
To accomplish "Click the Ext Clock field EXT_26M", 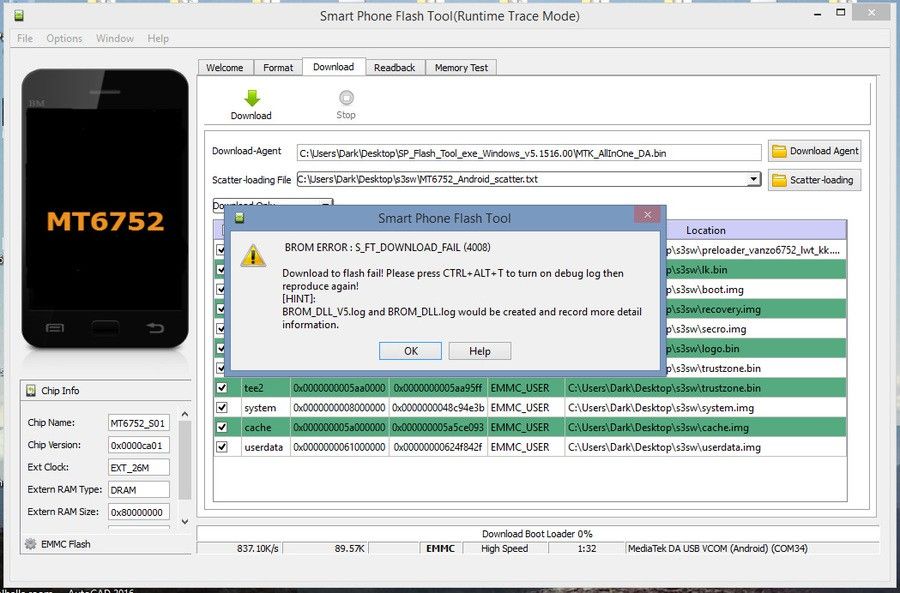I will coord(138,467).
